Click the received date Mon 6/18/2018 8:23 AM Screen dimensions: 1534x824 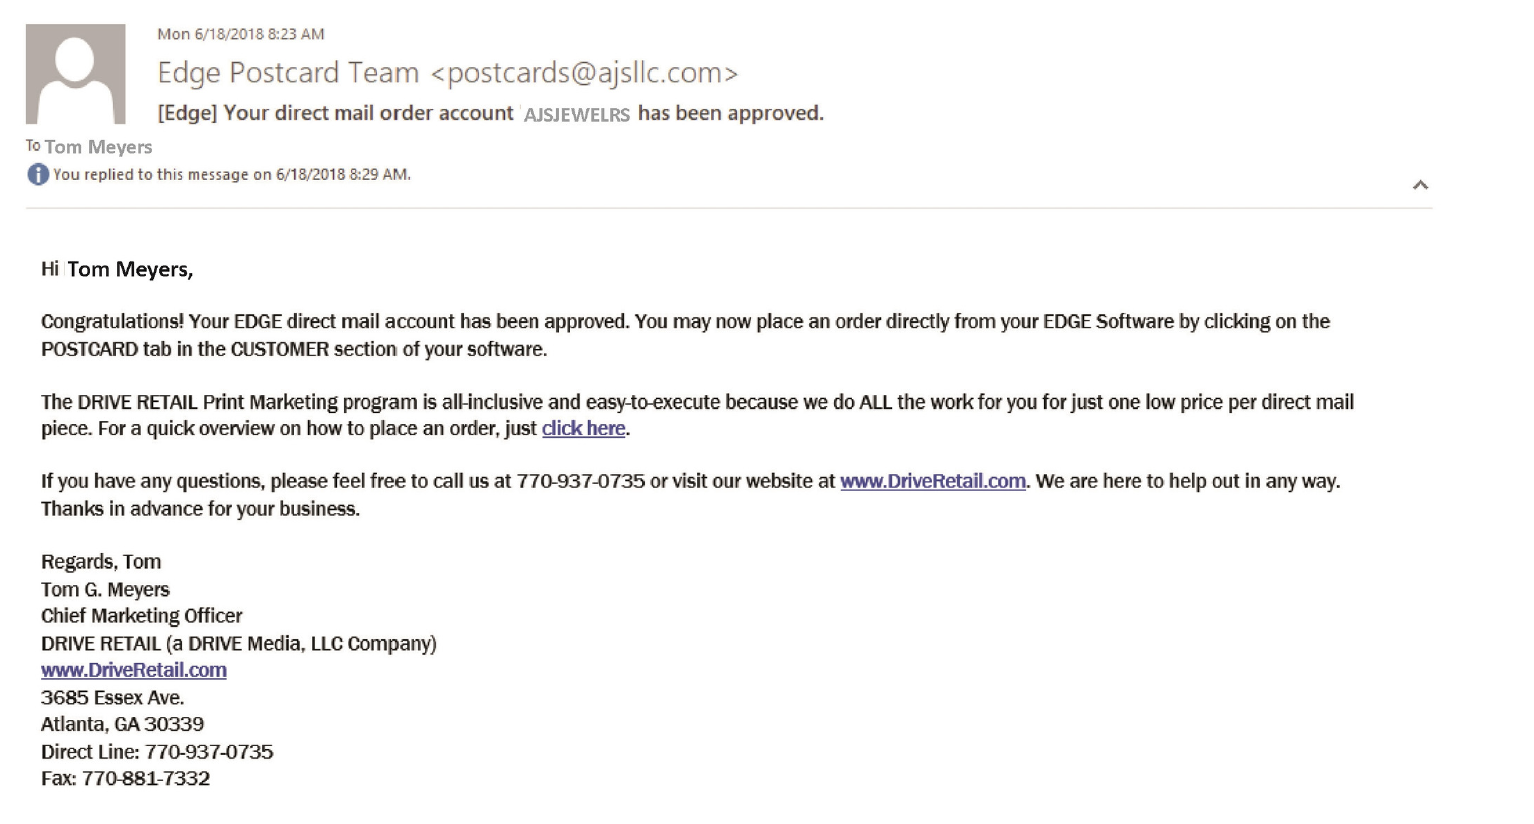tap(241, 34)
